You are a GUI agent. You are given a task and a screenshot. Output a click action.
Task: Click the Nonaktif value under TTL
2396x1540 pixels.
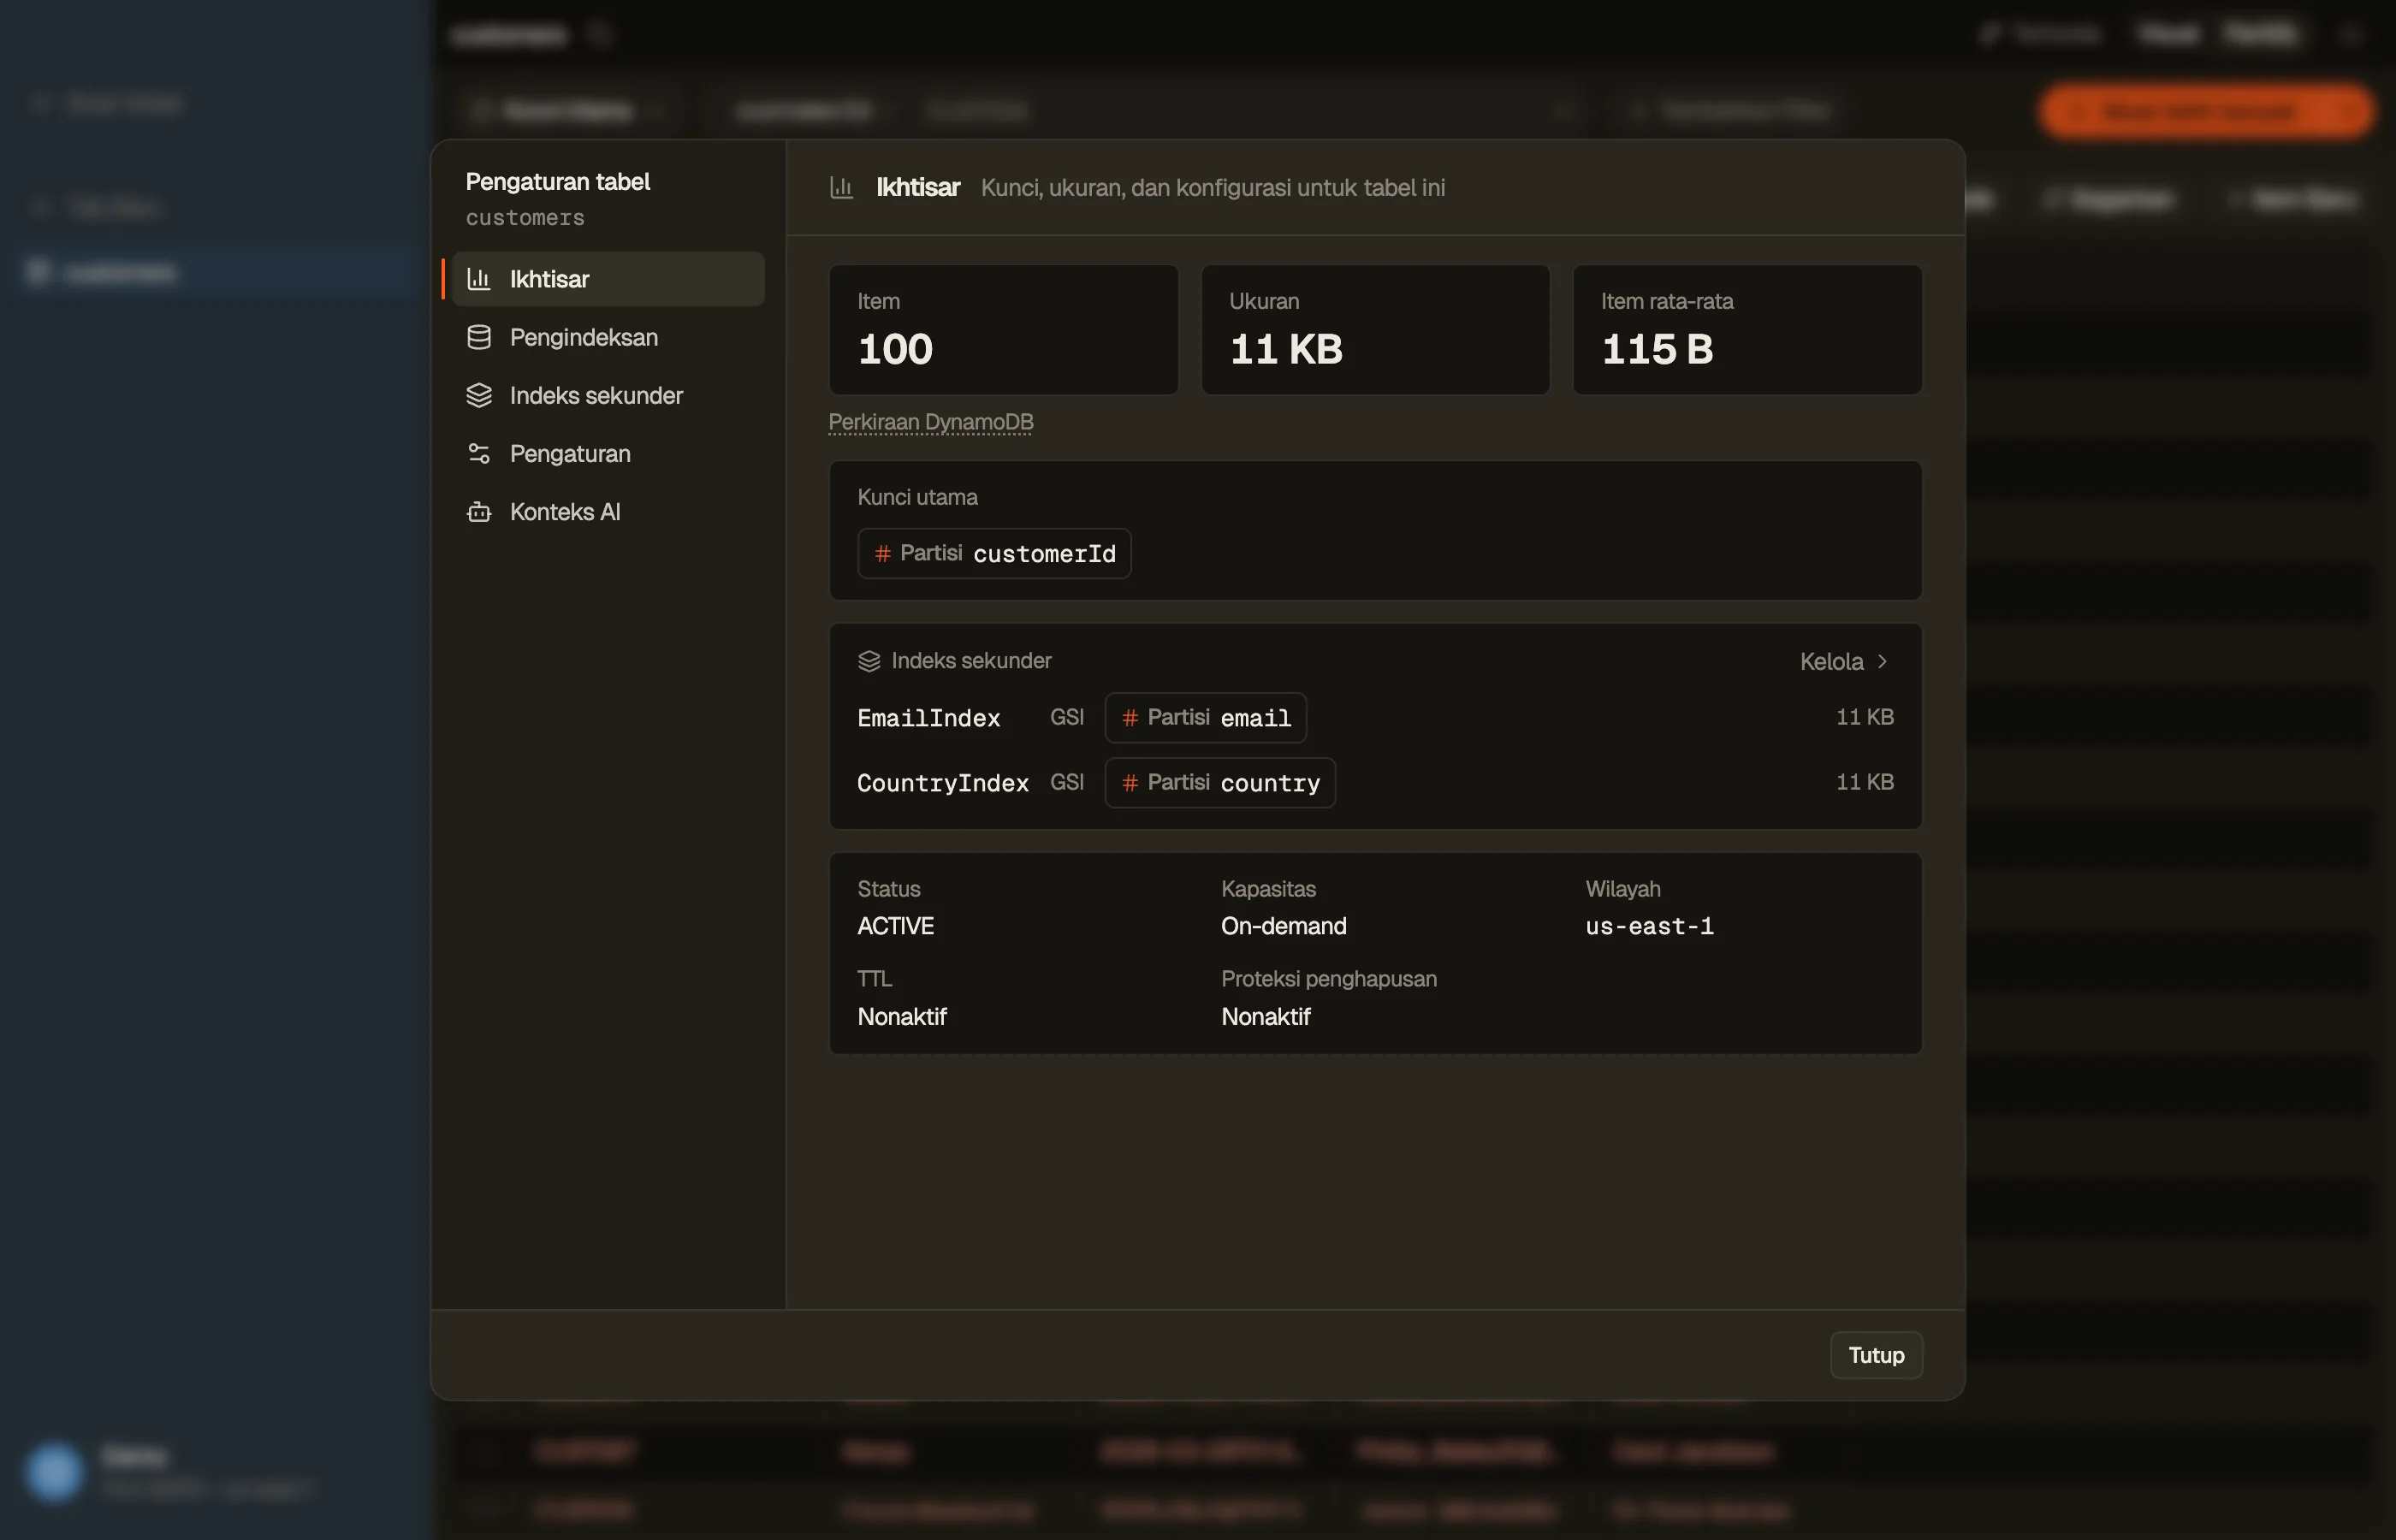coord(902,1016)
